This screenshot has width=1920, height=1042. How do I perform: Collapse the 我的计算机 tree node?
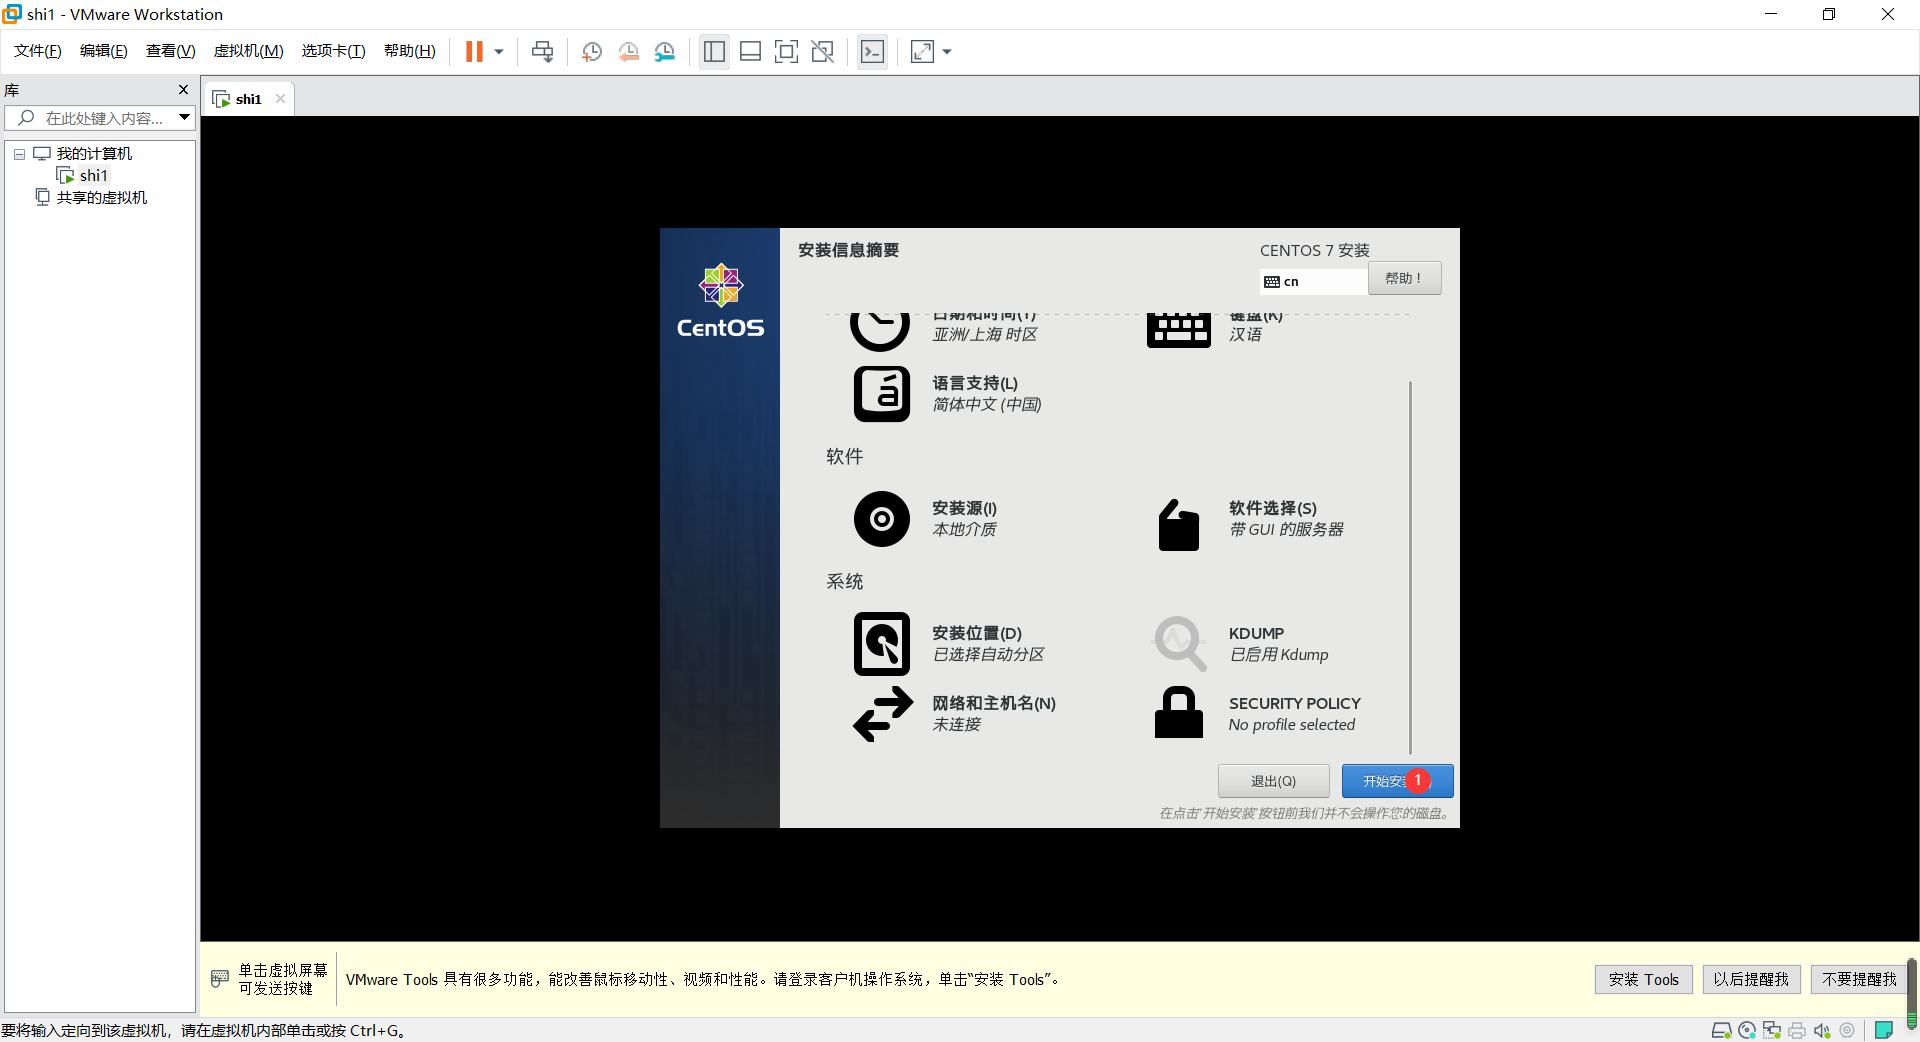(19, 154)
